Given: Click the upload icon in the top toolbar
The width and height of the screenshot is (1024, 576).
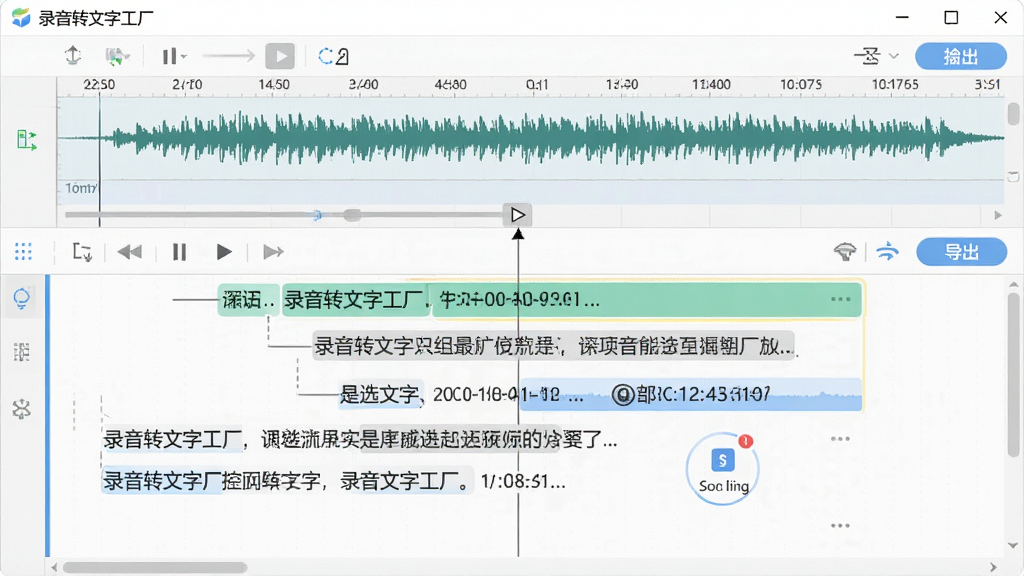Looking at the screenshot, I should 73,56.
